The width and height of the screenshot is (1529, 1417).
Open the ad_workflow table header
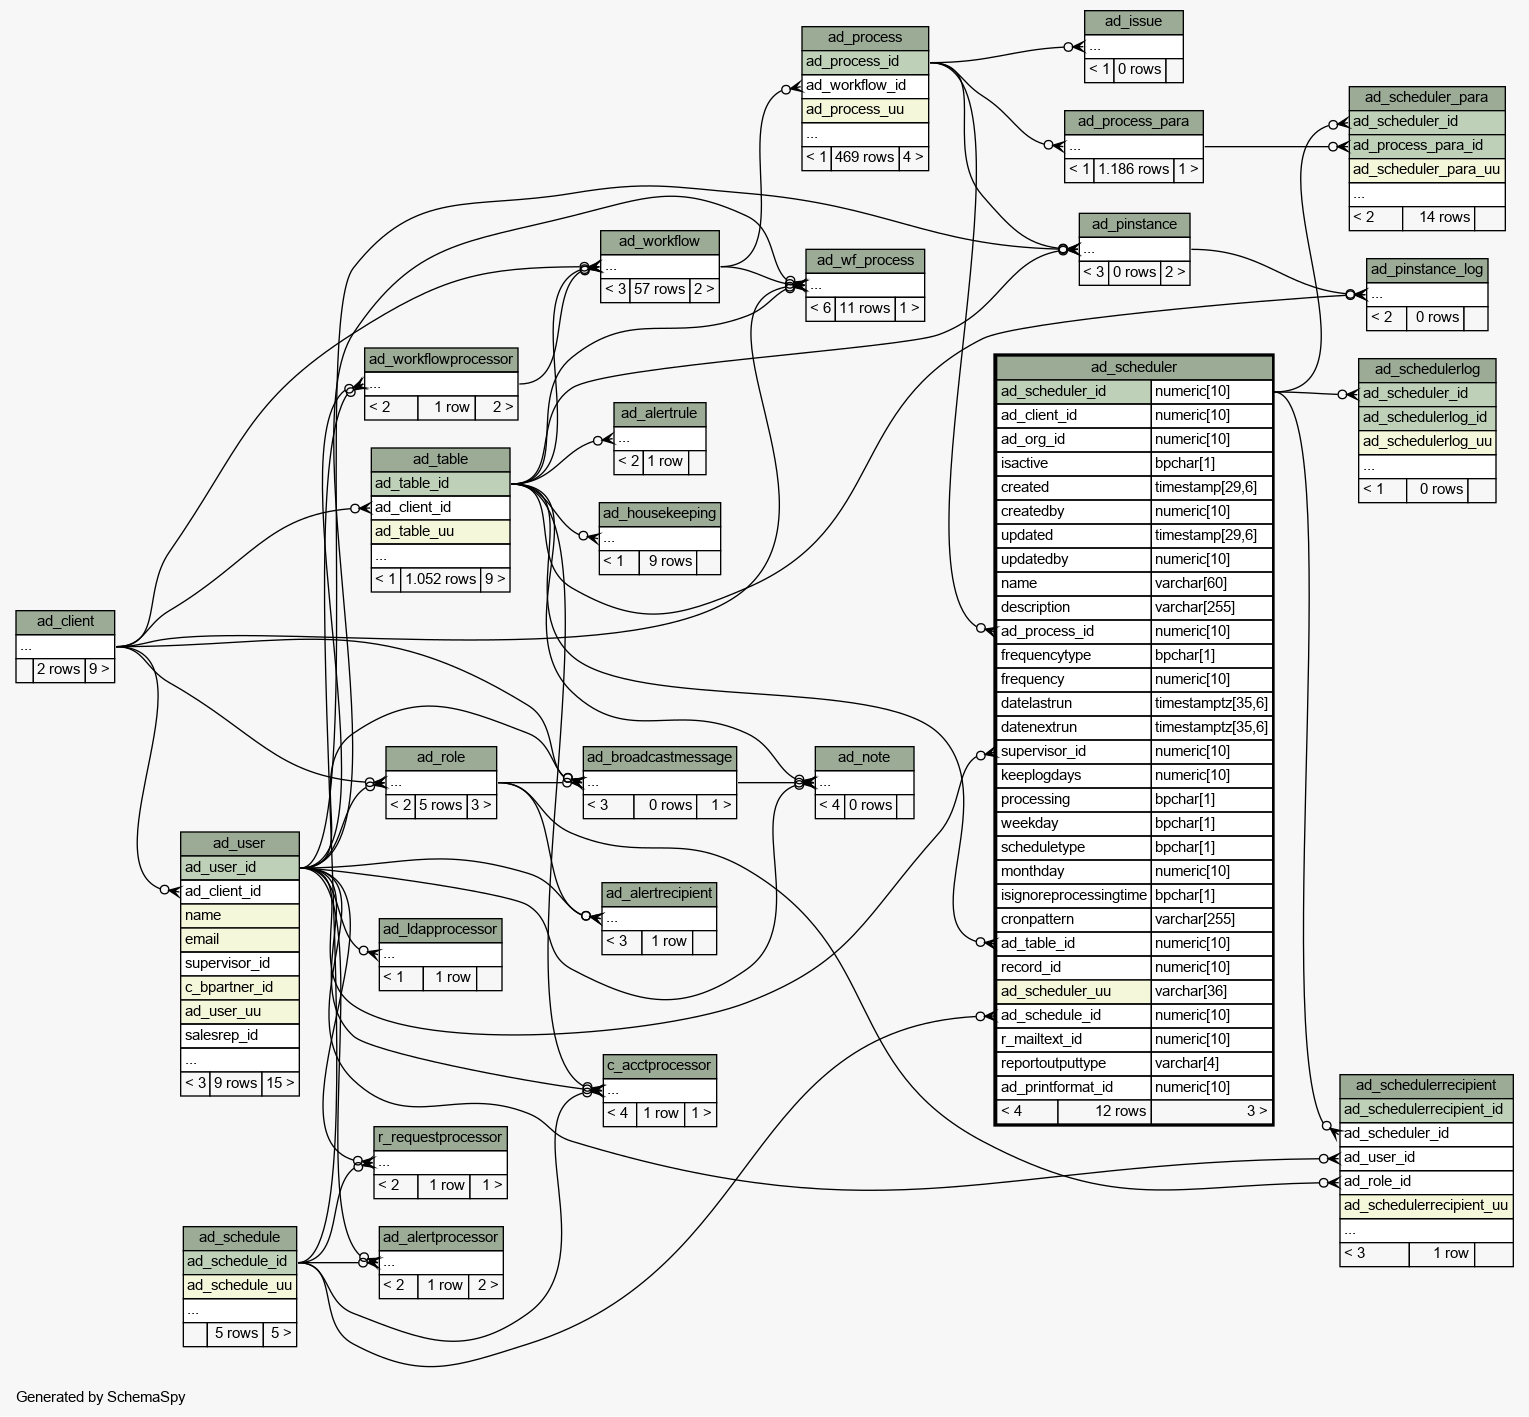tap(659, 242)
